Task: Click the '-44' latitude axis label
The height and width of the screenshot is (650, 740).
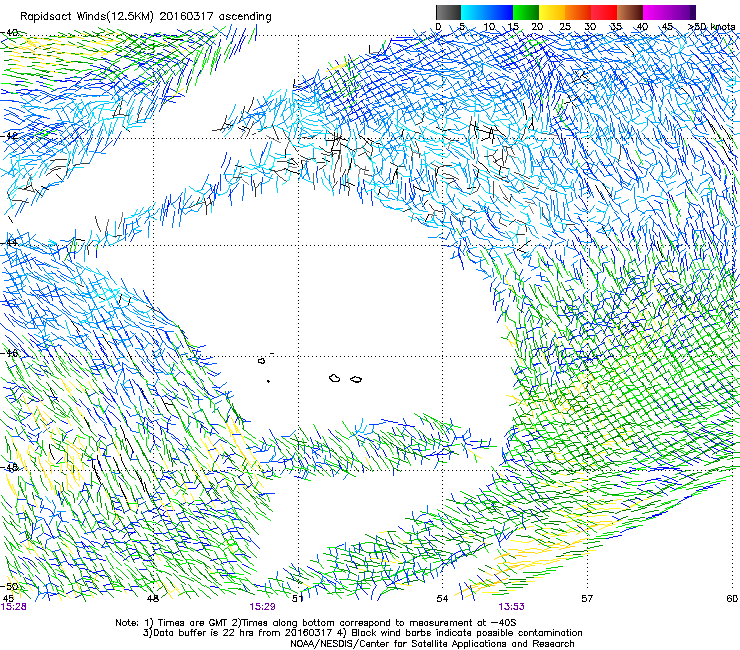Action: tap(10, 243)
